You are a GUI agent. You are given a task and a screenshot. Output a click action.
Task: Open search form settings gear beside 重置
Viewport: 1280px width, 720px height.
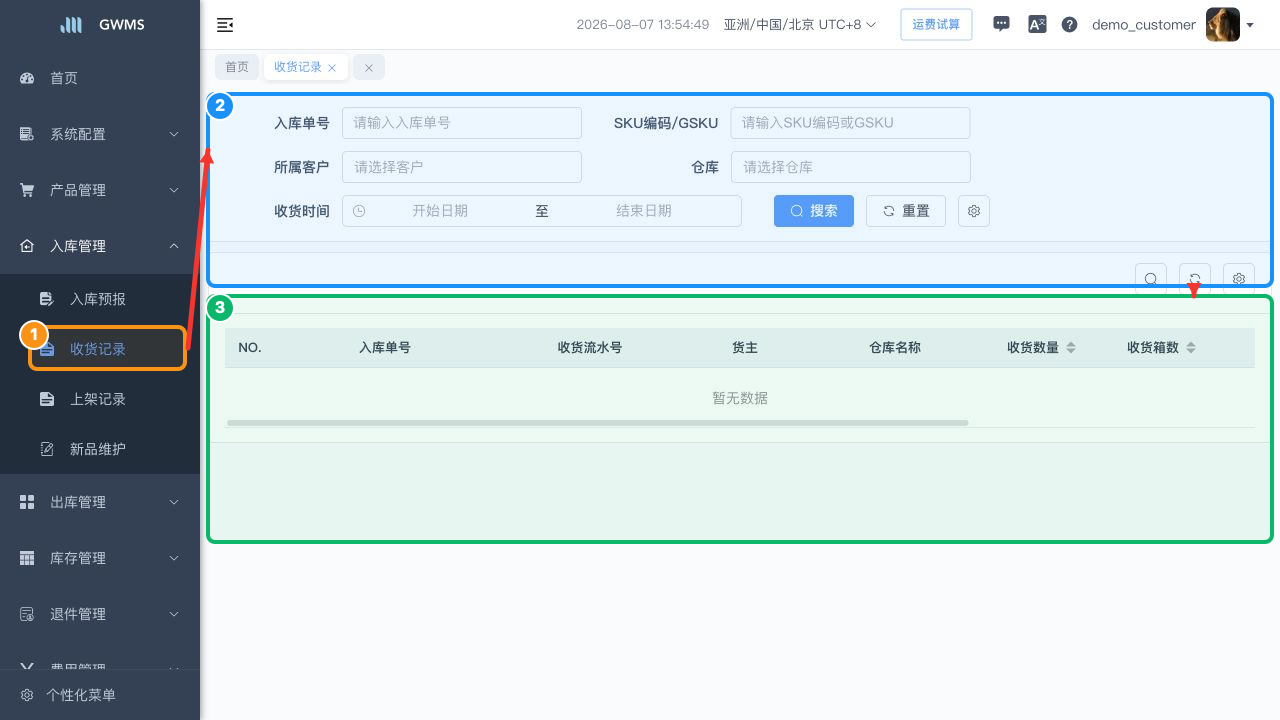974,211
